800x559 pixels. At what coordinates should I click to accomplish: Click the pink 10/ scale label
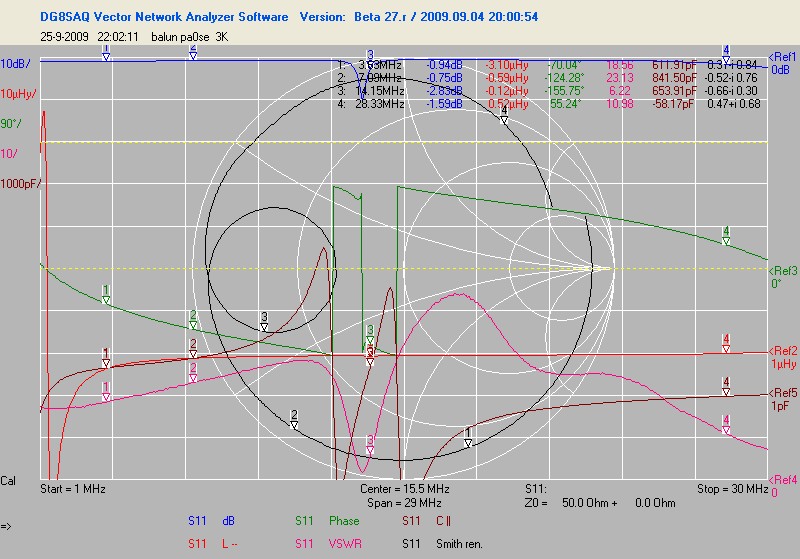pos(9,154)
